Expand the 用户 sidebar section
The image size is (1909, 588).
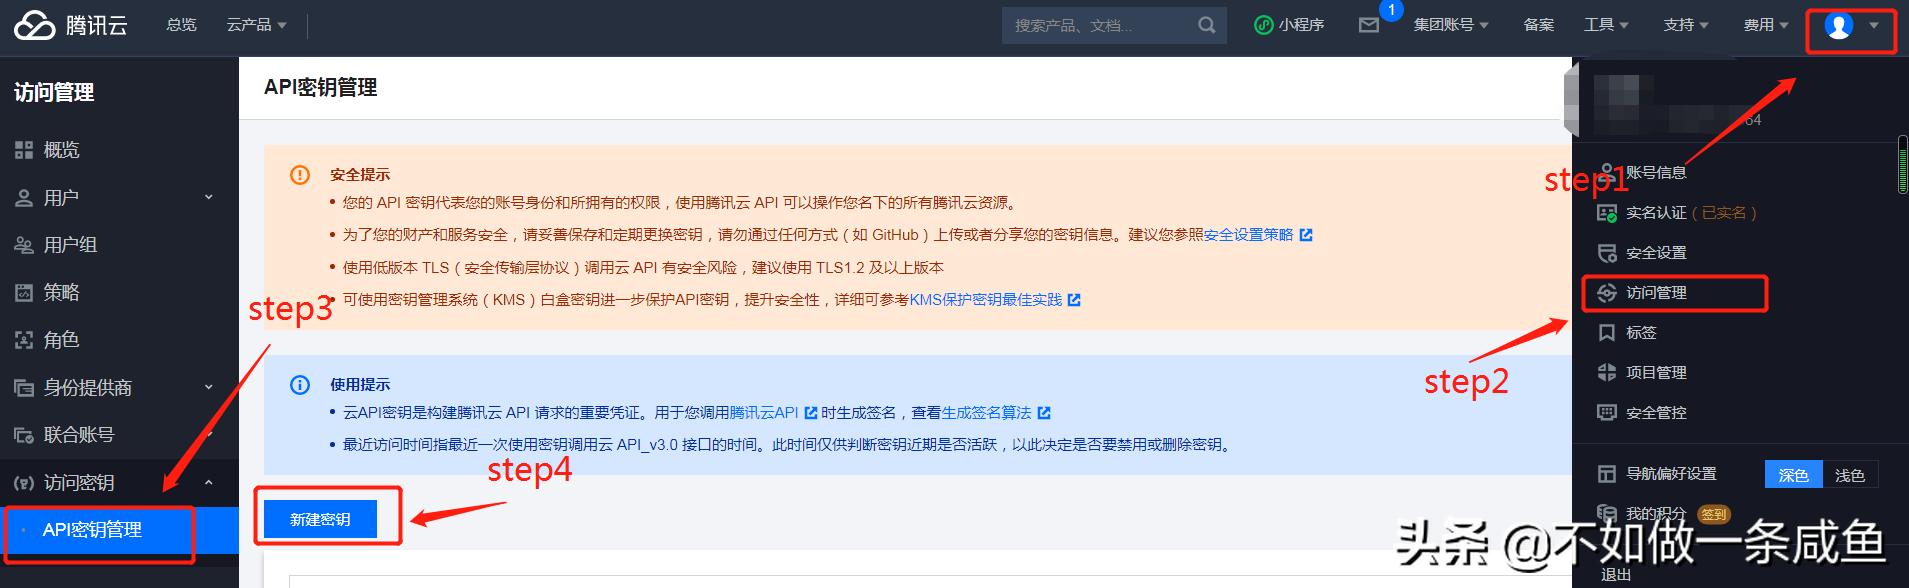pyautogui.click(x=209, y=198)
